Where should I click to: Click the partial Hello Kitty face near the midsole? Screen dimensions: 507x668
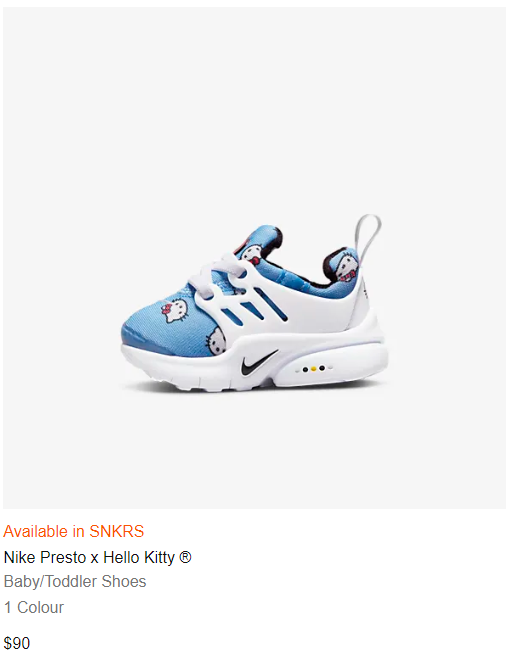[216, 342]
